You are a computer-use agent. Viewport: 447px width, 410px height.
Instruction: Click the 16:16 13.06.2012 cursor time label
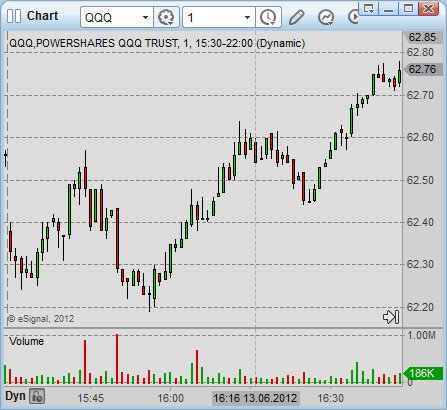coord(255,398)
